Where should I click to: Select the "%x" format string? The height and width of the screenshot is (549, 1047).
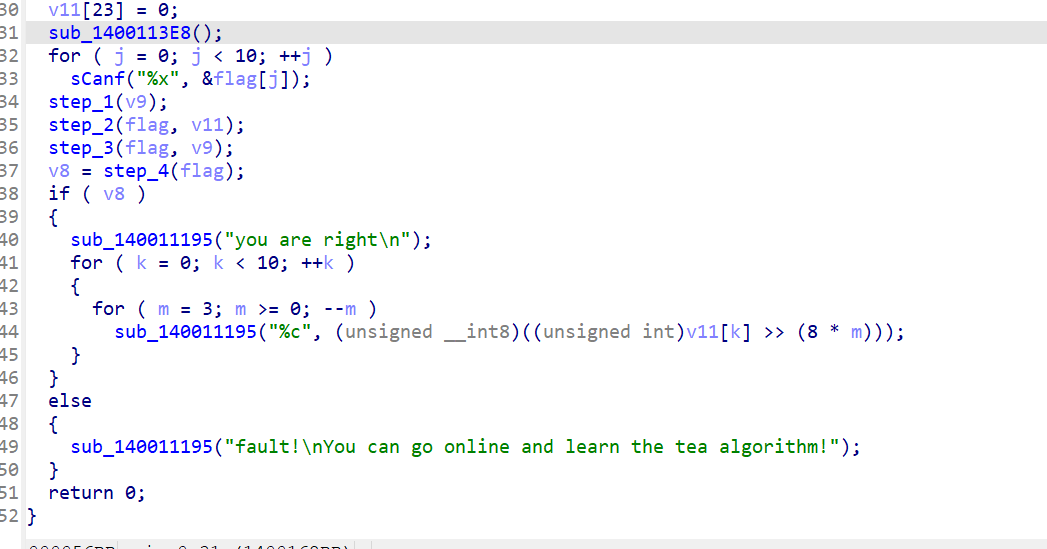[x=158, y=79]
